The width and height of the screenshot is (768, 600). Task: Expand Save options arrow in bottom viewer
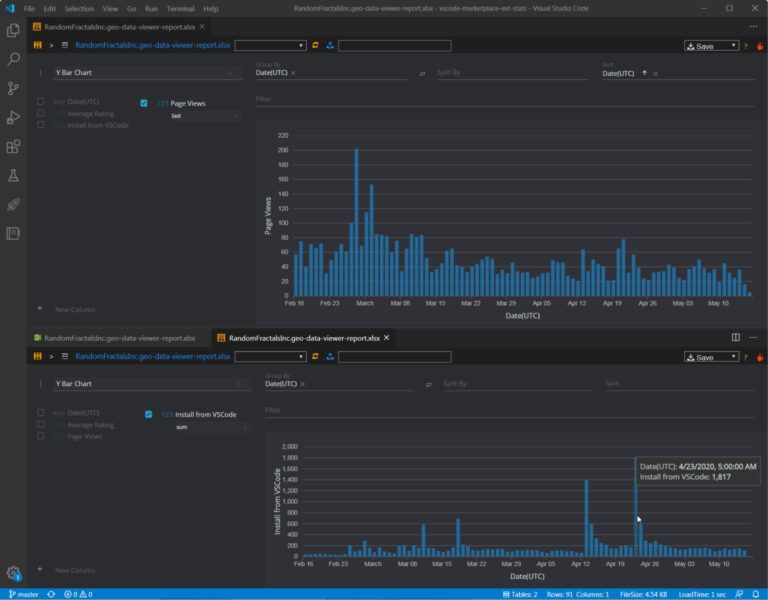point(733,356)
